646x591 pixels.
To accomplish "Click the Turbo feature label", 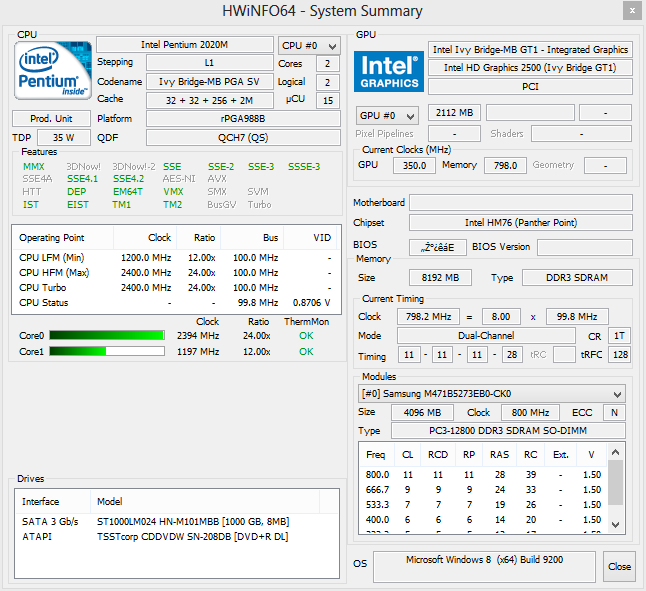I will [x=260, y=205].
